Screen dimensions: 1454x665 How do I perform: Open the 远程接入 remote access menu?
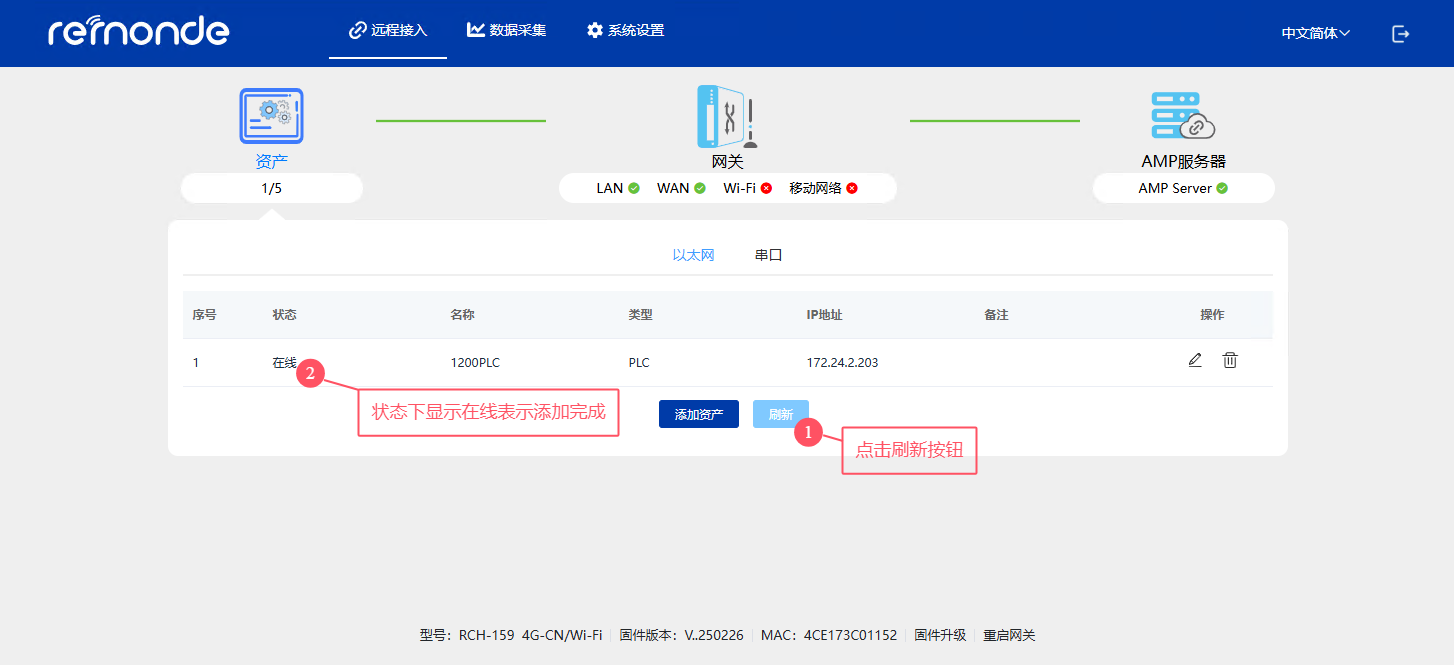tap(388, 31)
